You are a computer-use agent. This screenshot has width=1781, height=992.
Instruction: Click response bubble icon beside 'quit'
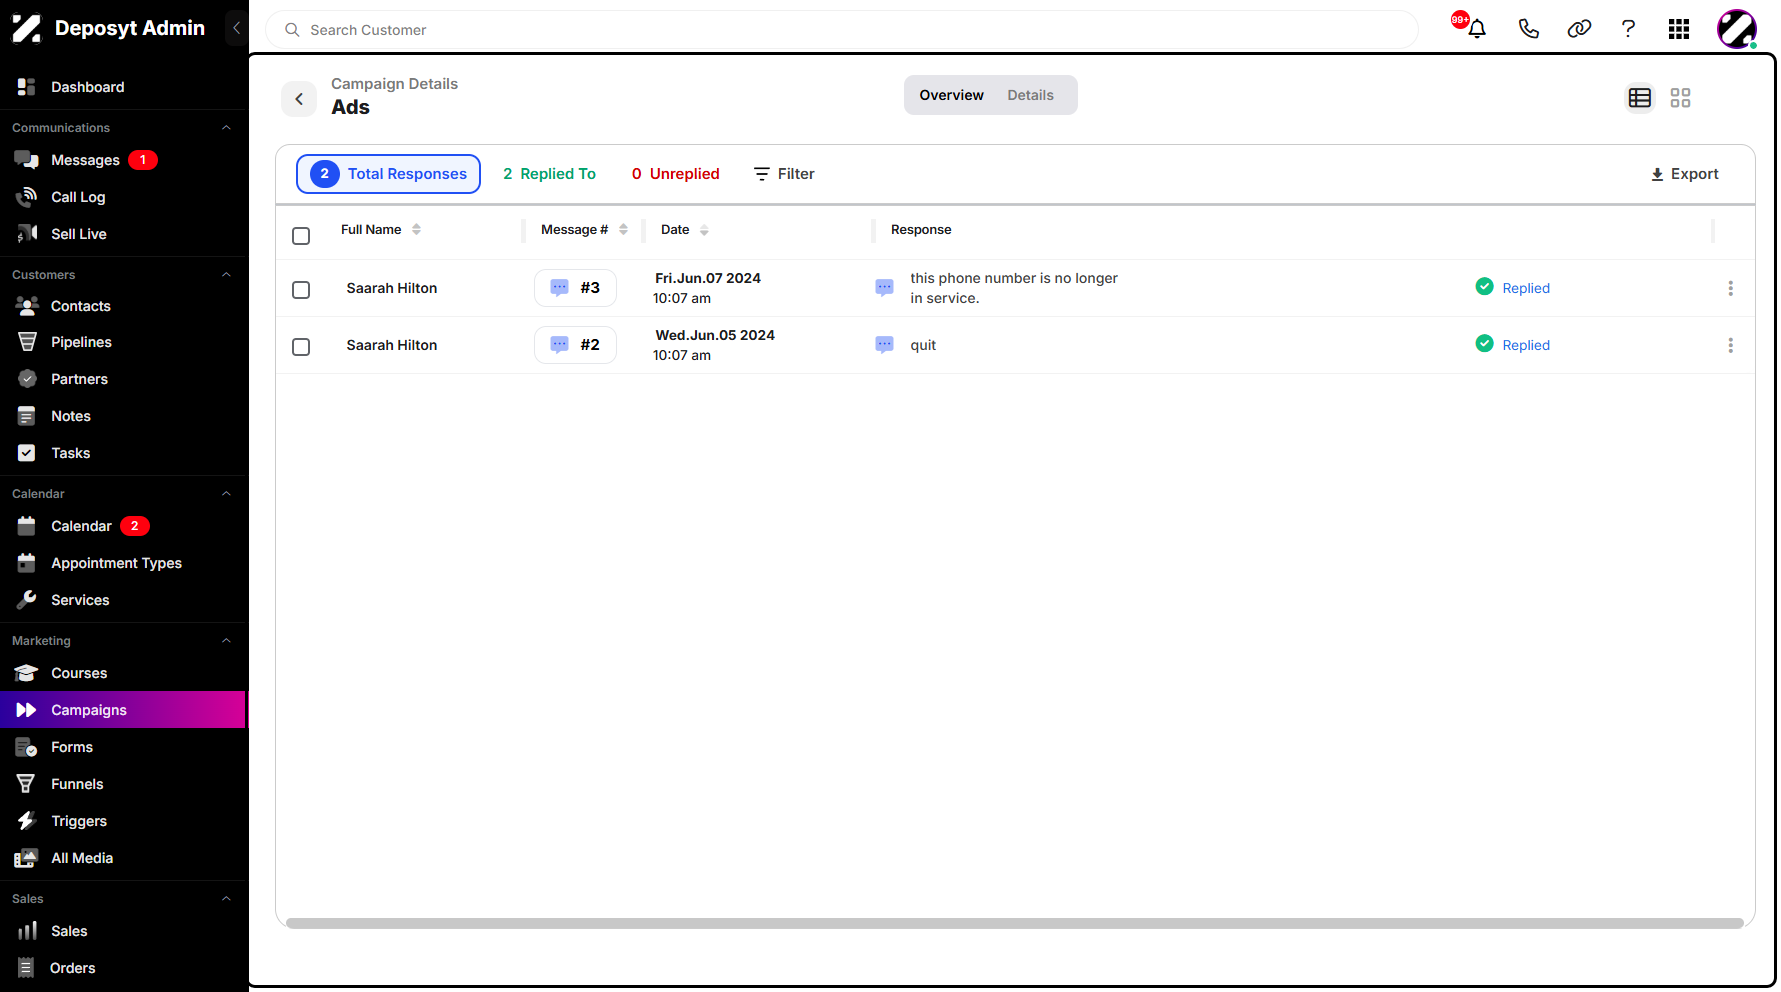pos(884,345)
